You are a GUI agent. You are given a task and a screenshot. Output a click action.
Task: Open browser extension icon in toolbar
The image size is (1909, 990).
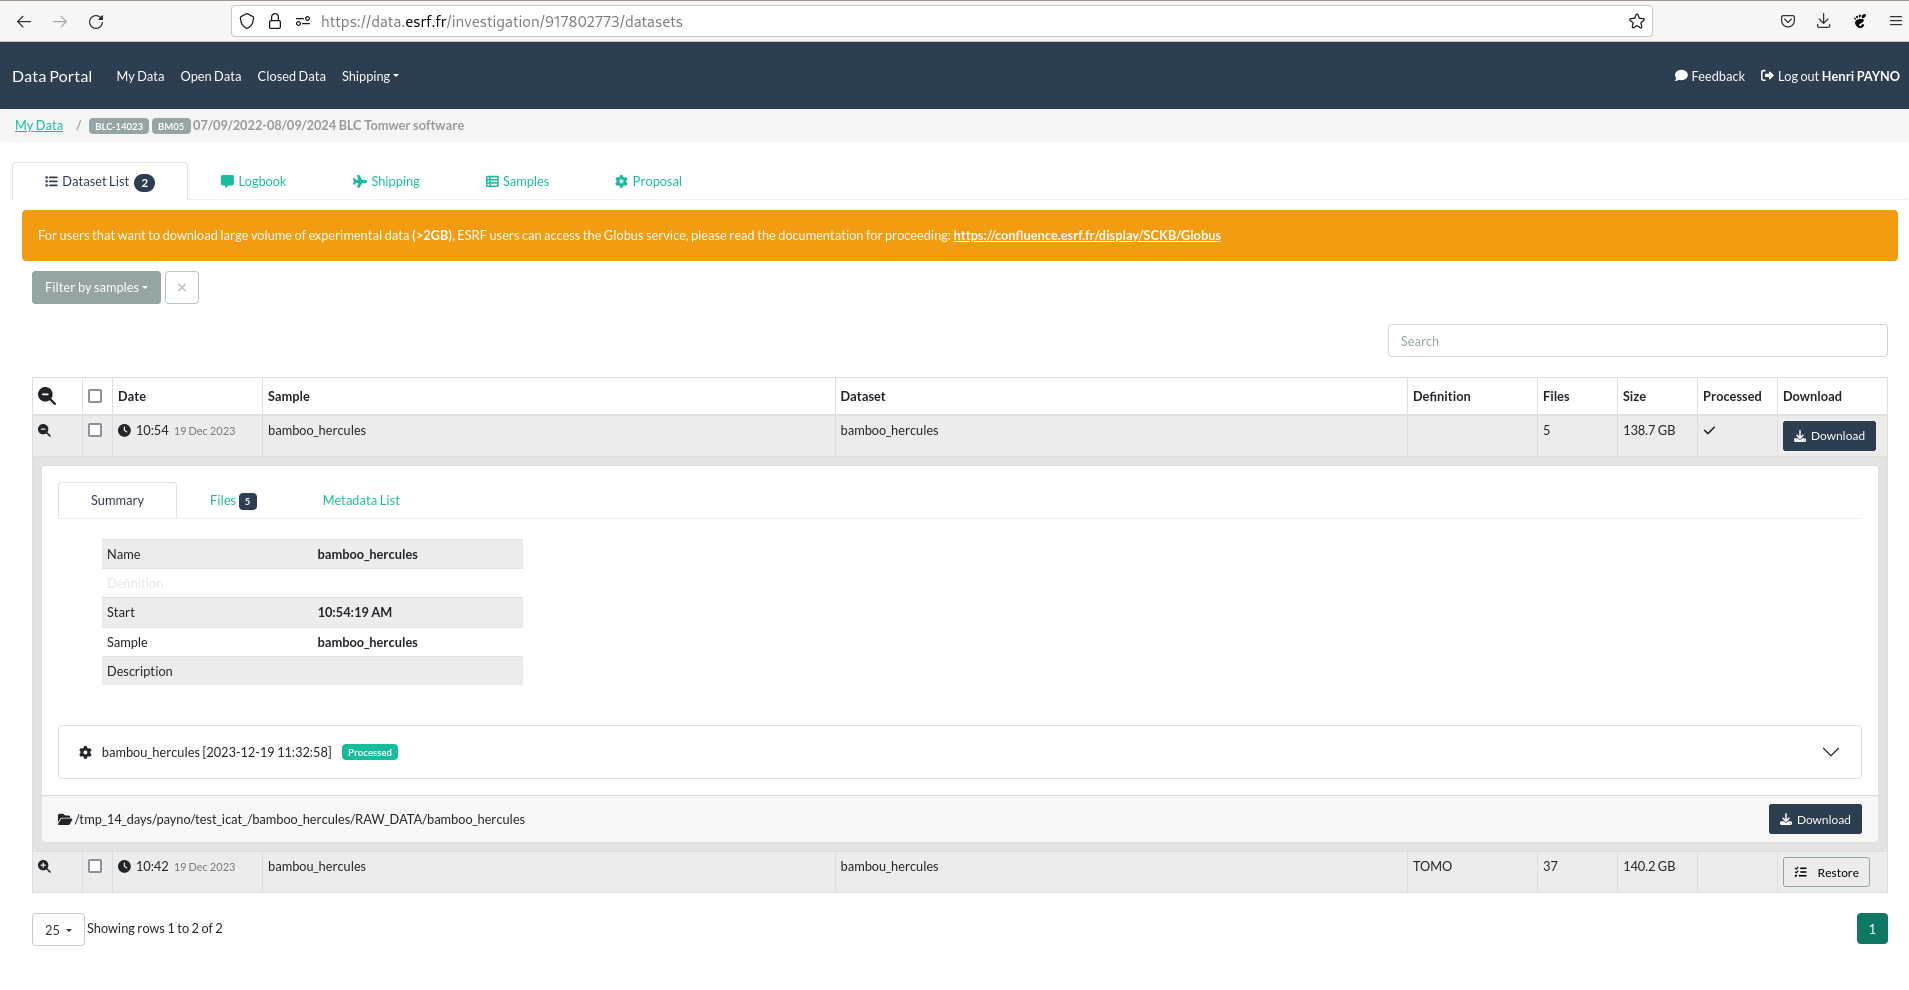point(1860,21)
